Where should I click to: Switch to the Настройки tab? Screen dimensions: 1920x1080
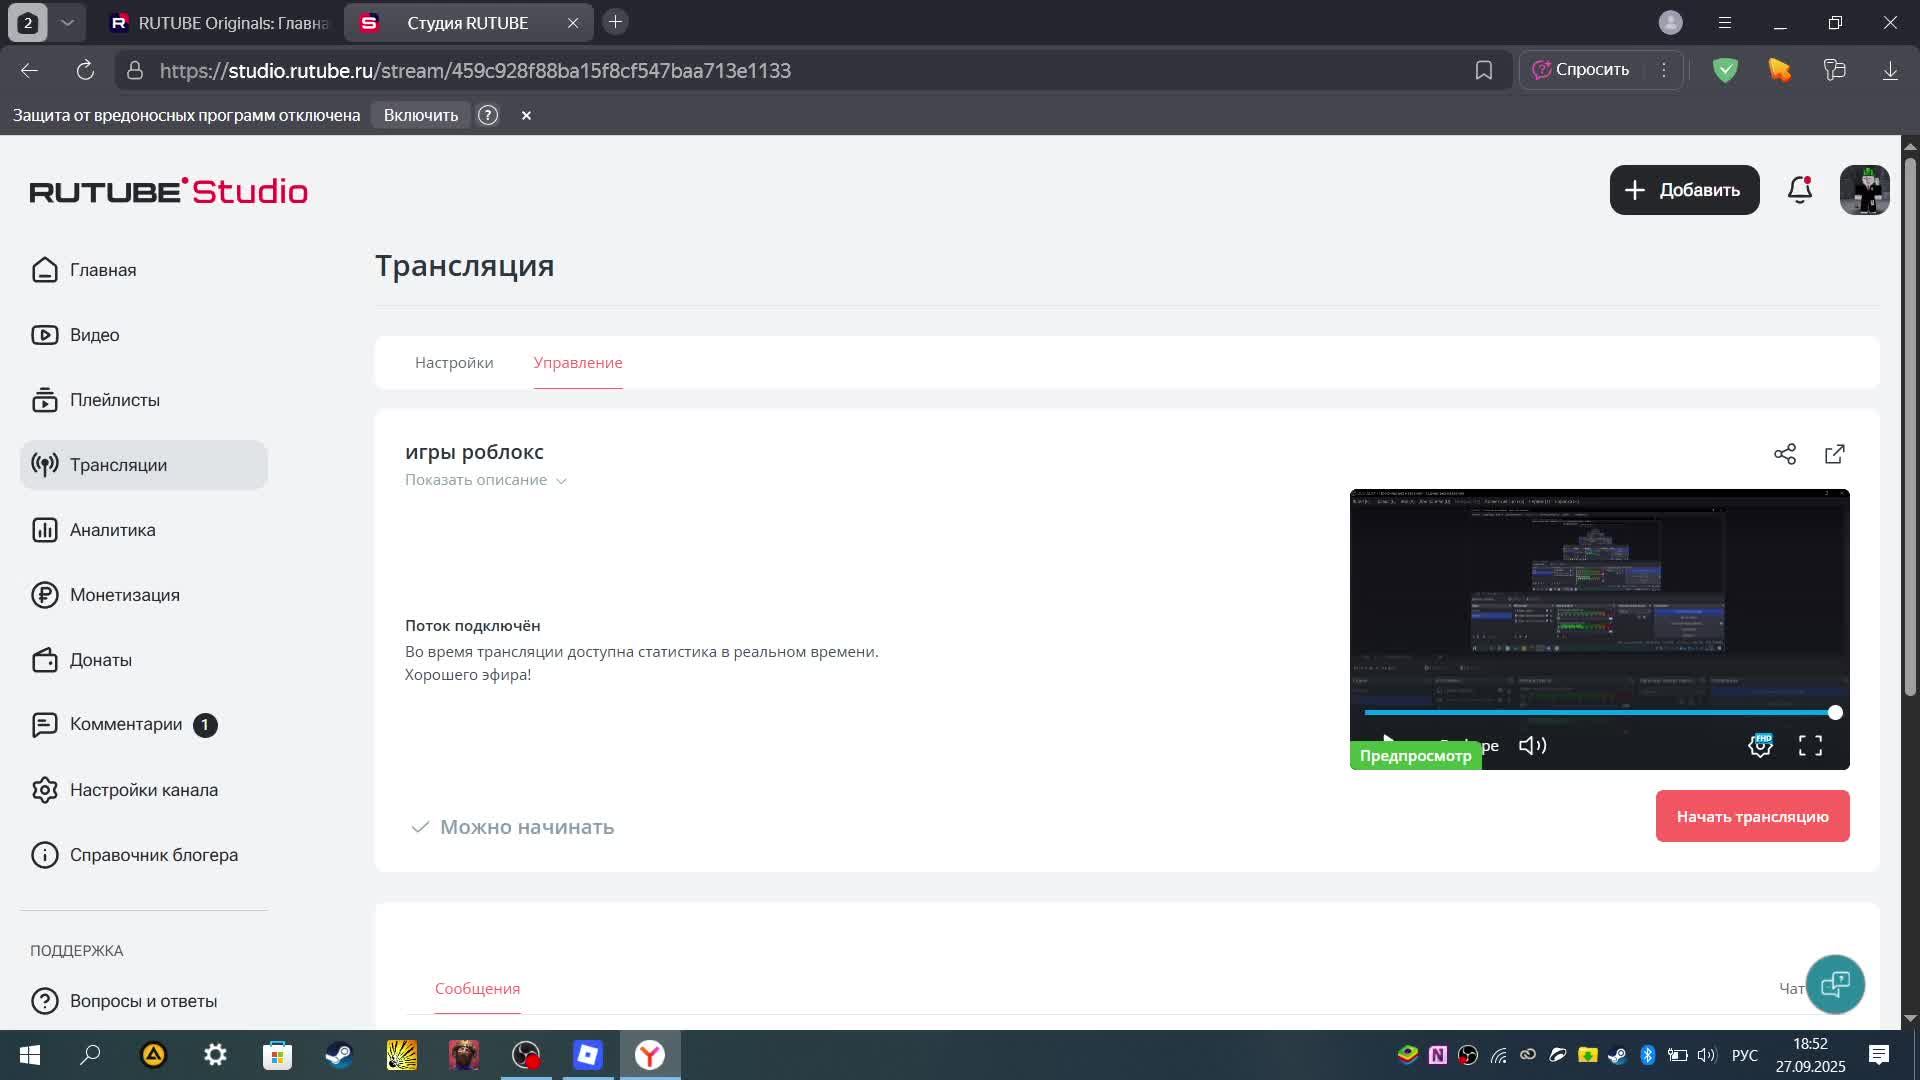pyautogui.click(x=454, y=362)
